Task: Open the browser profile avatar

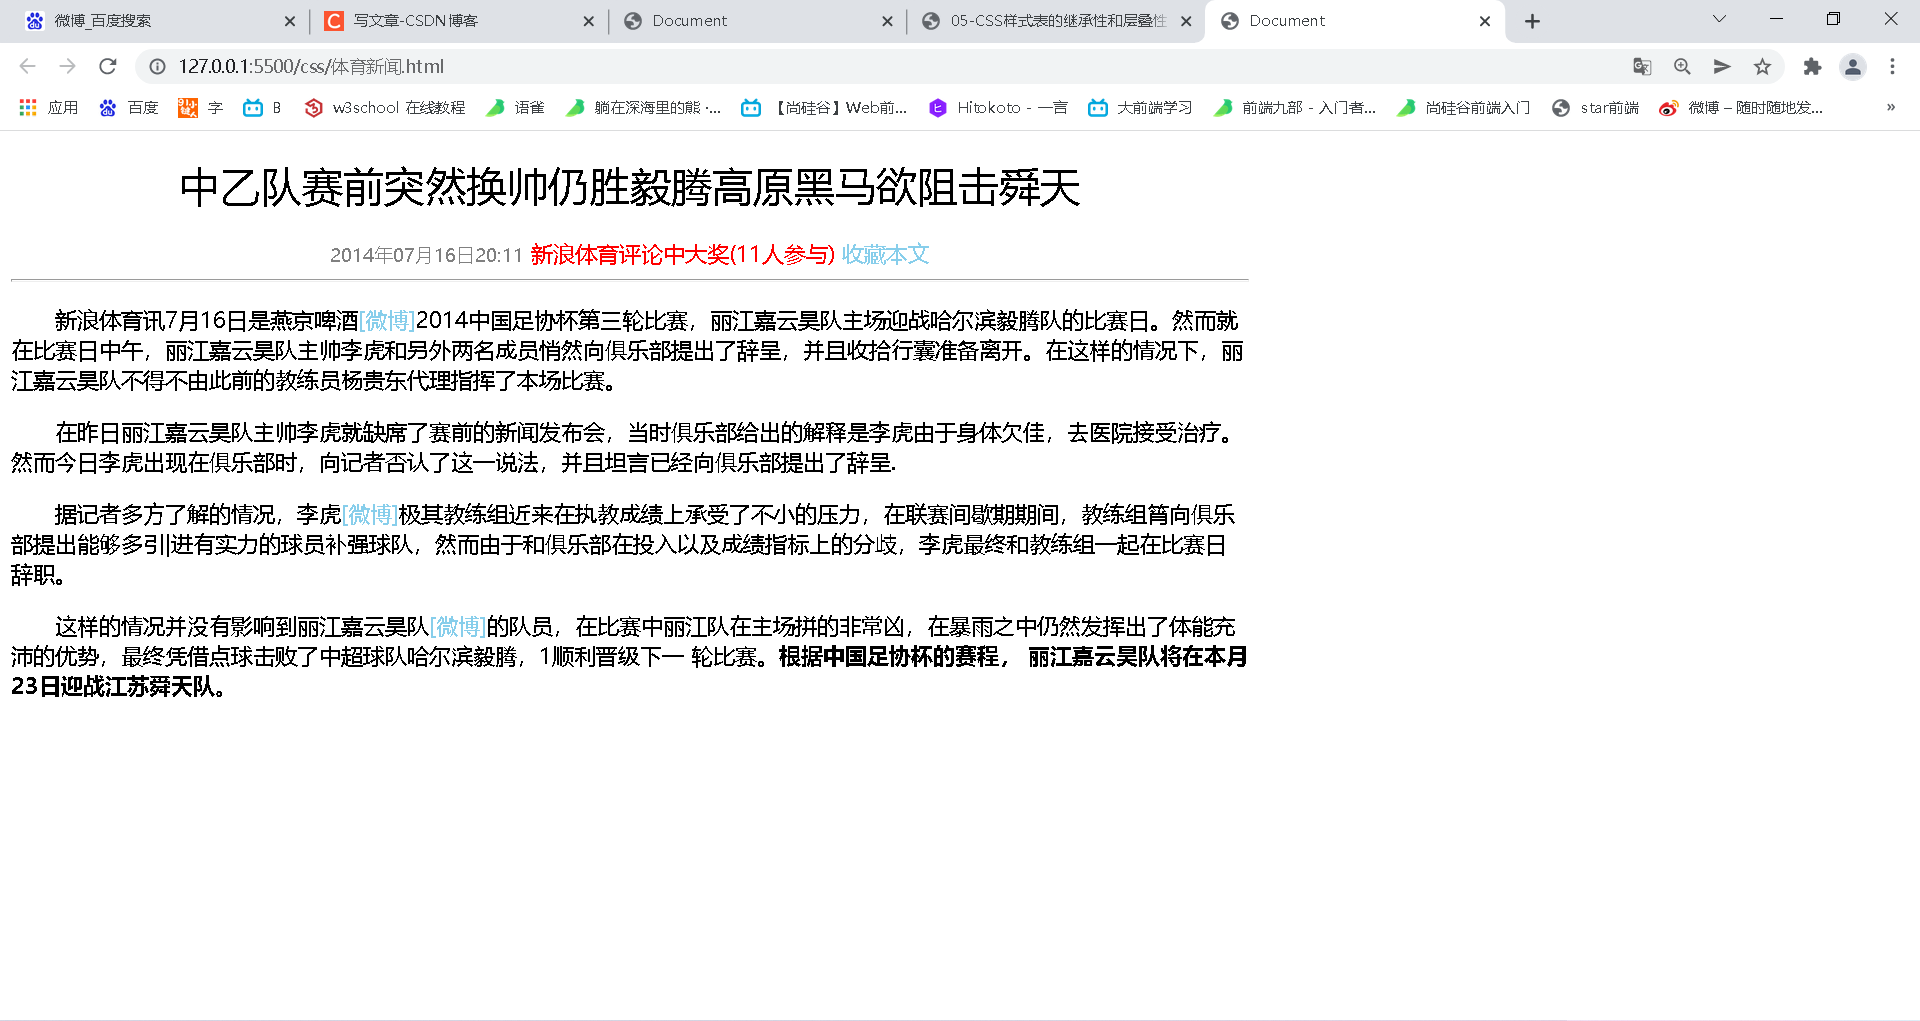Action: (1853, 66)
